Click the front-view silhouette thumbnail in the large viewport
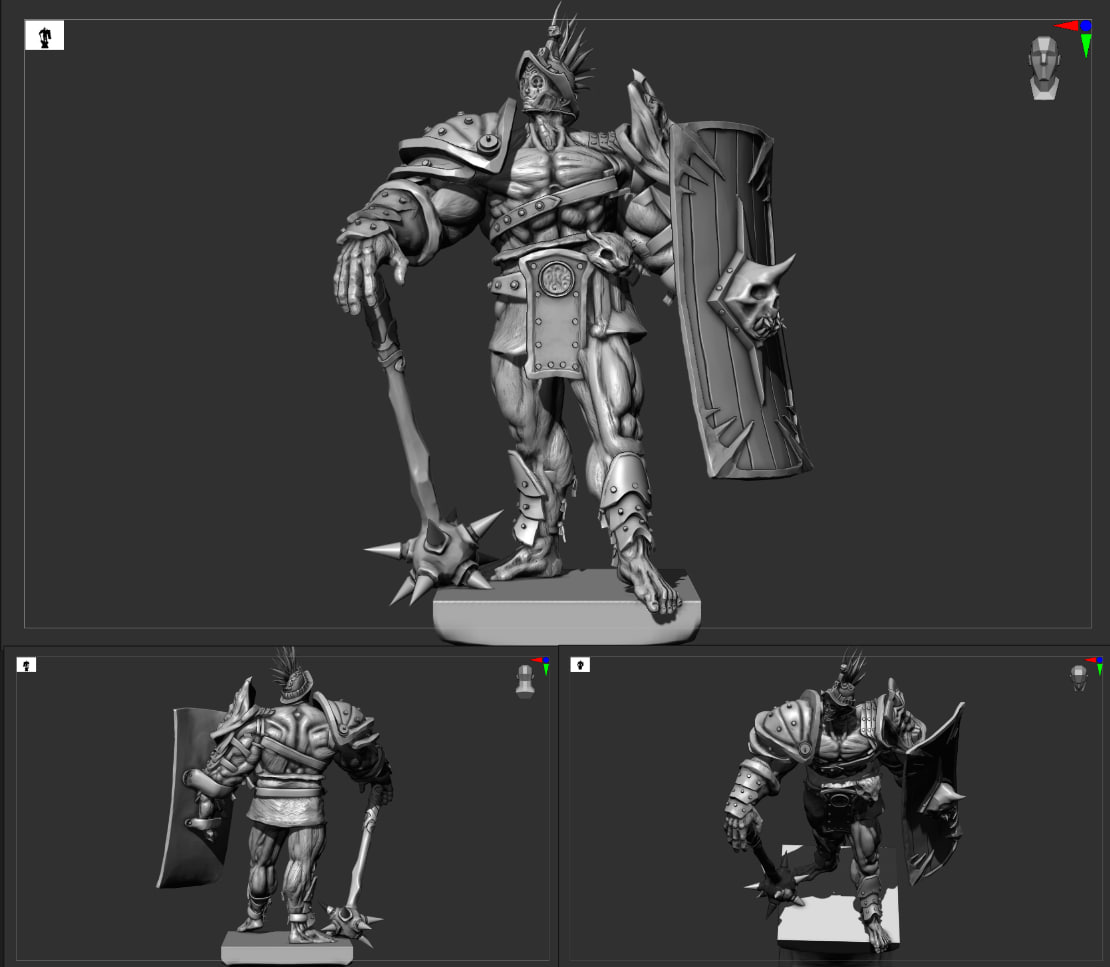 (45, 35)
